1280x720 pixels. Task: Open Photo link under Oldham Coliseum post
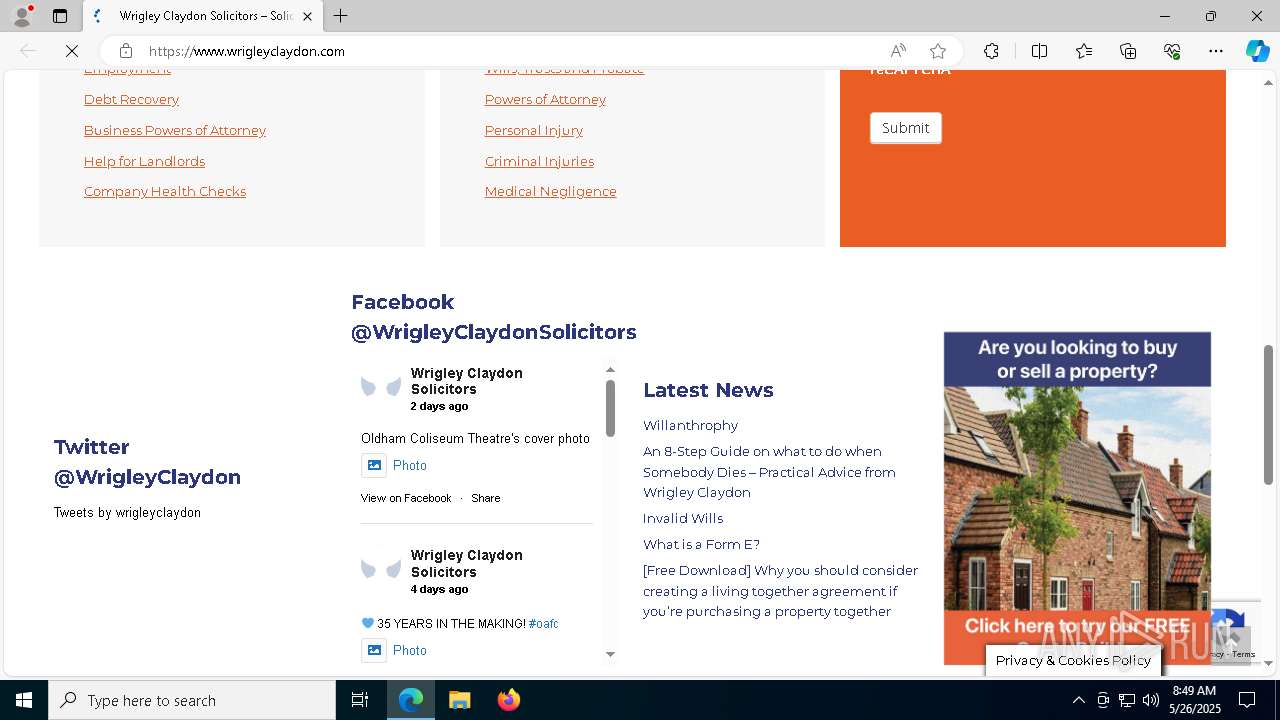pyautogui.click(x=409, y=465)
